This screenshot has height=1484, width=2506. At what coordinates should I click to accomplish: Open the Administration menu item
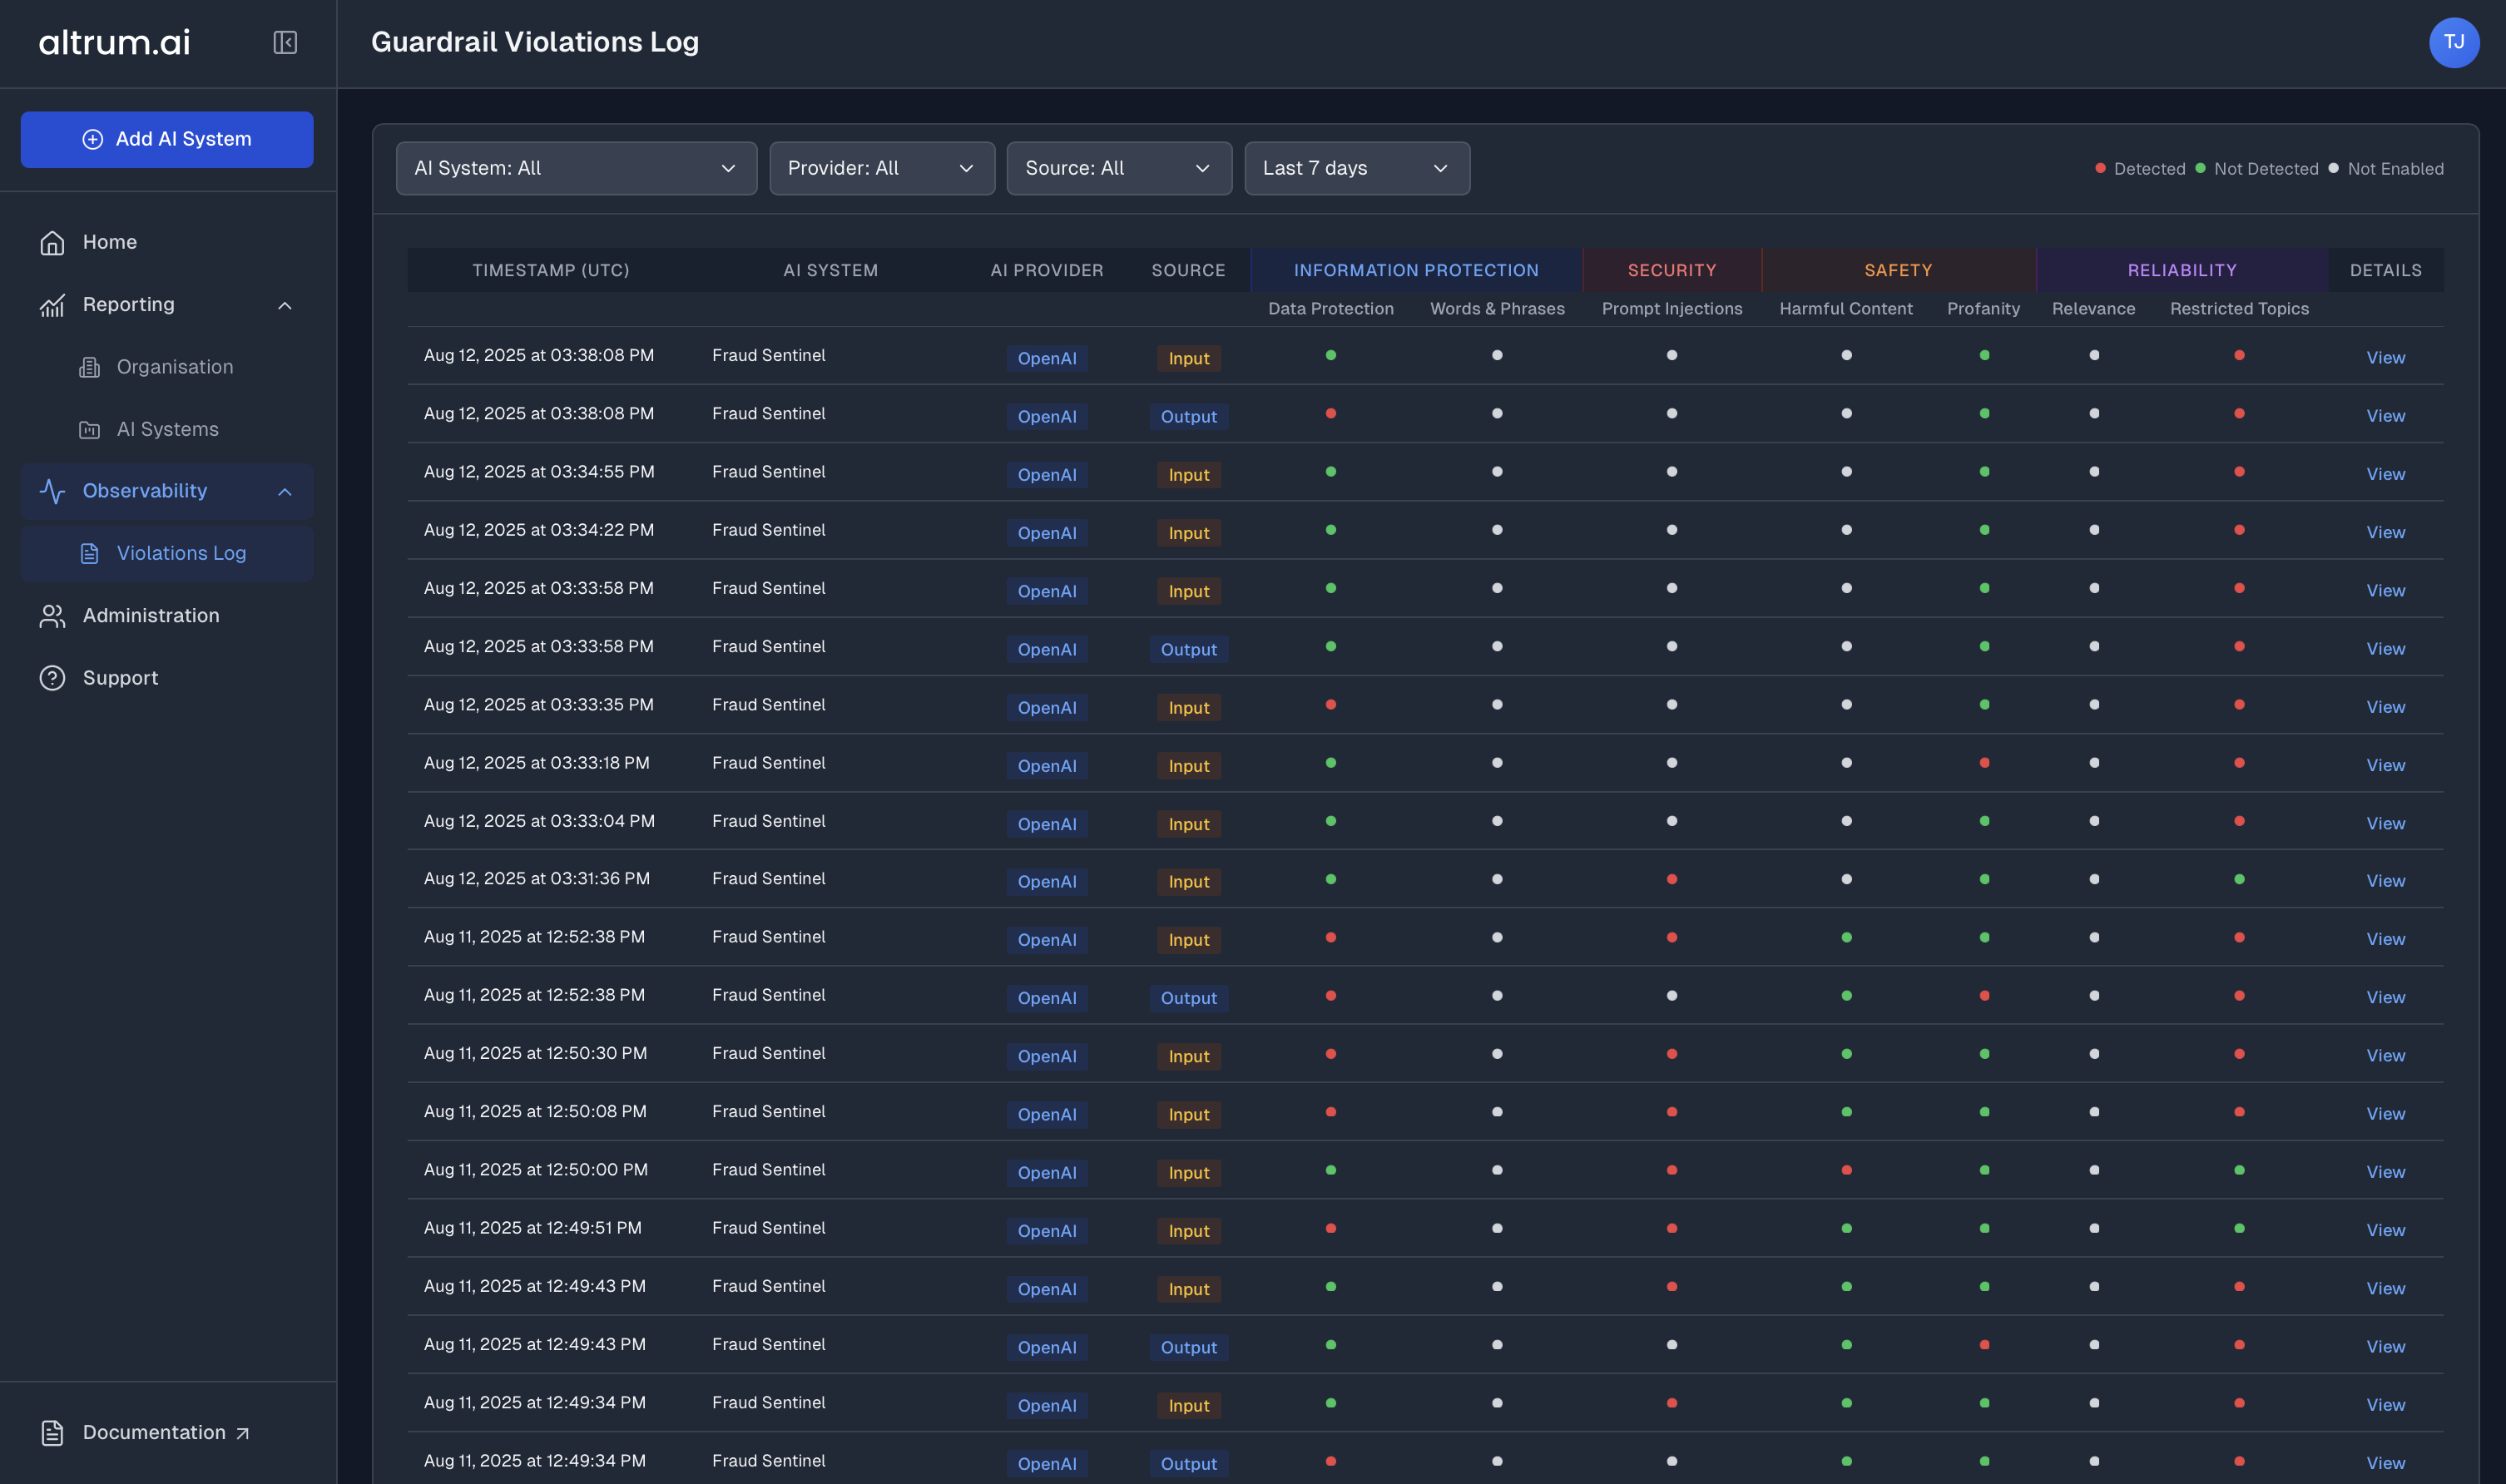click(x=151, y=616)
